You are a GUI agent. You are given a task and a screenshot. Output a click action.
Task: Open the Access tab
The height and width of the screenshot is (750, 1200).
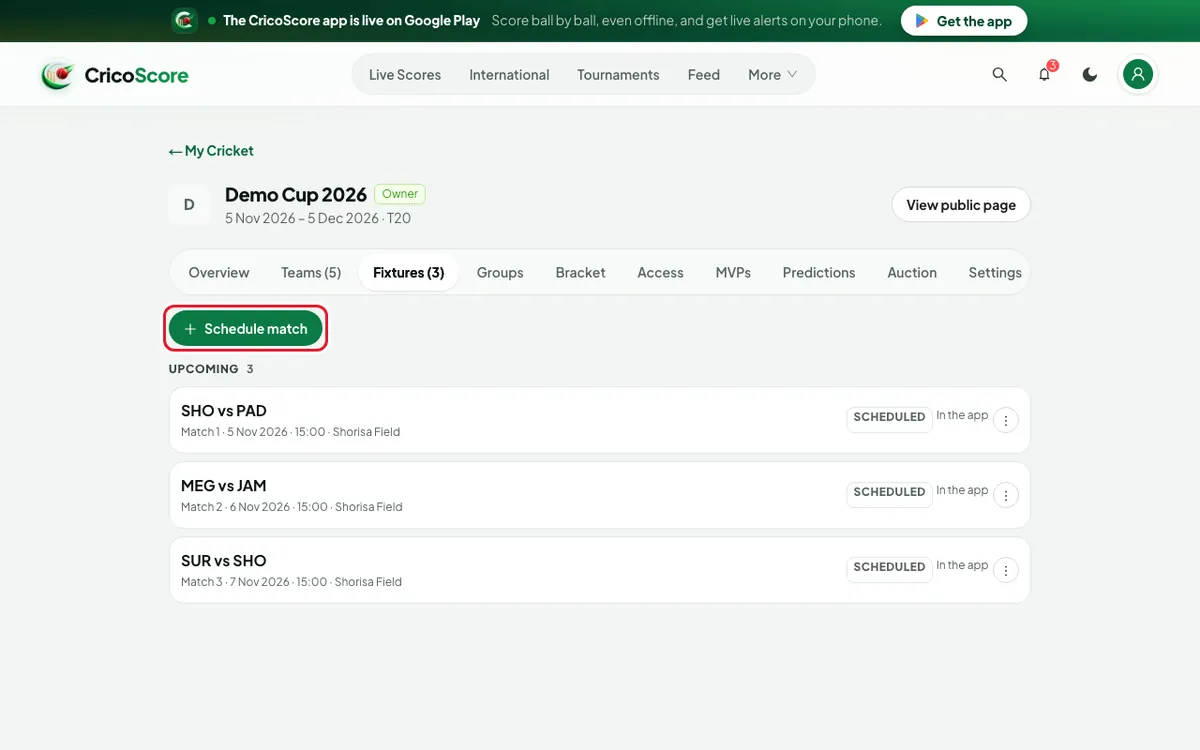[x=661, y=273]
